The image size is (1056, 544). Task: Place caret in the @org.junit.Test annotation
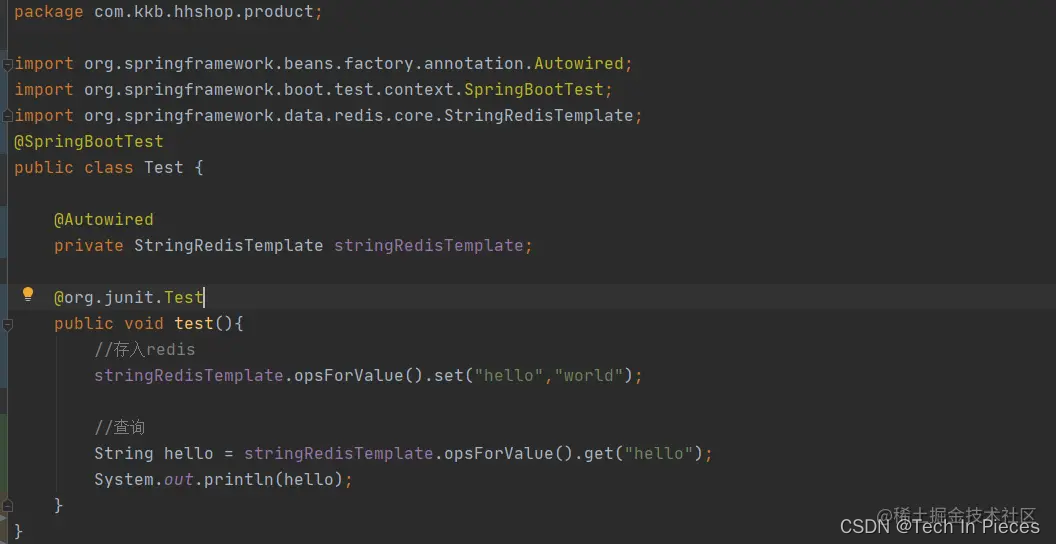point(129,298)
